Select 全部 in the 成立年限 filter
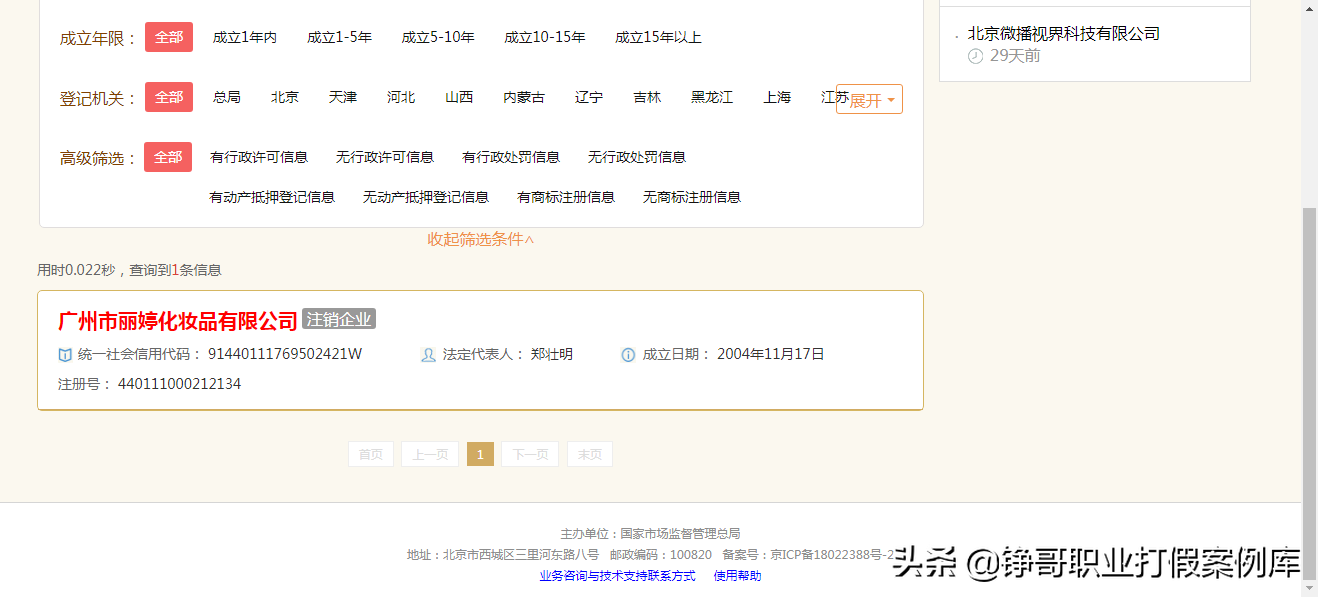The width and height of the screenshot is (1318, 597). (x=169, y=37)
